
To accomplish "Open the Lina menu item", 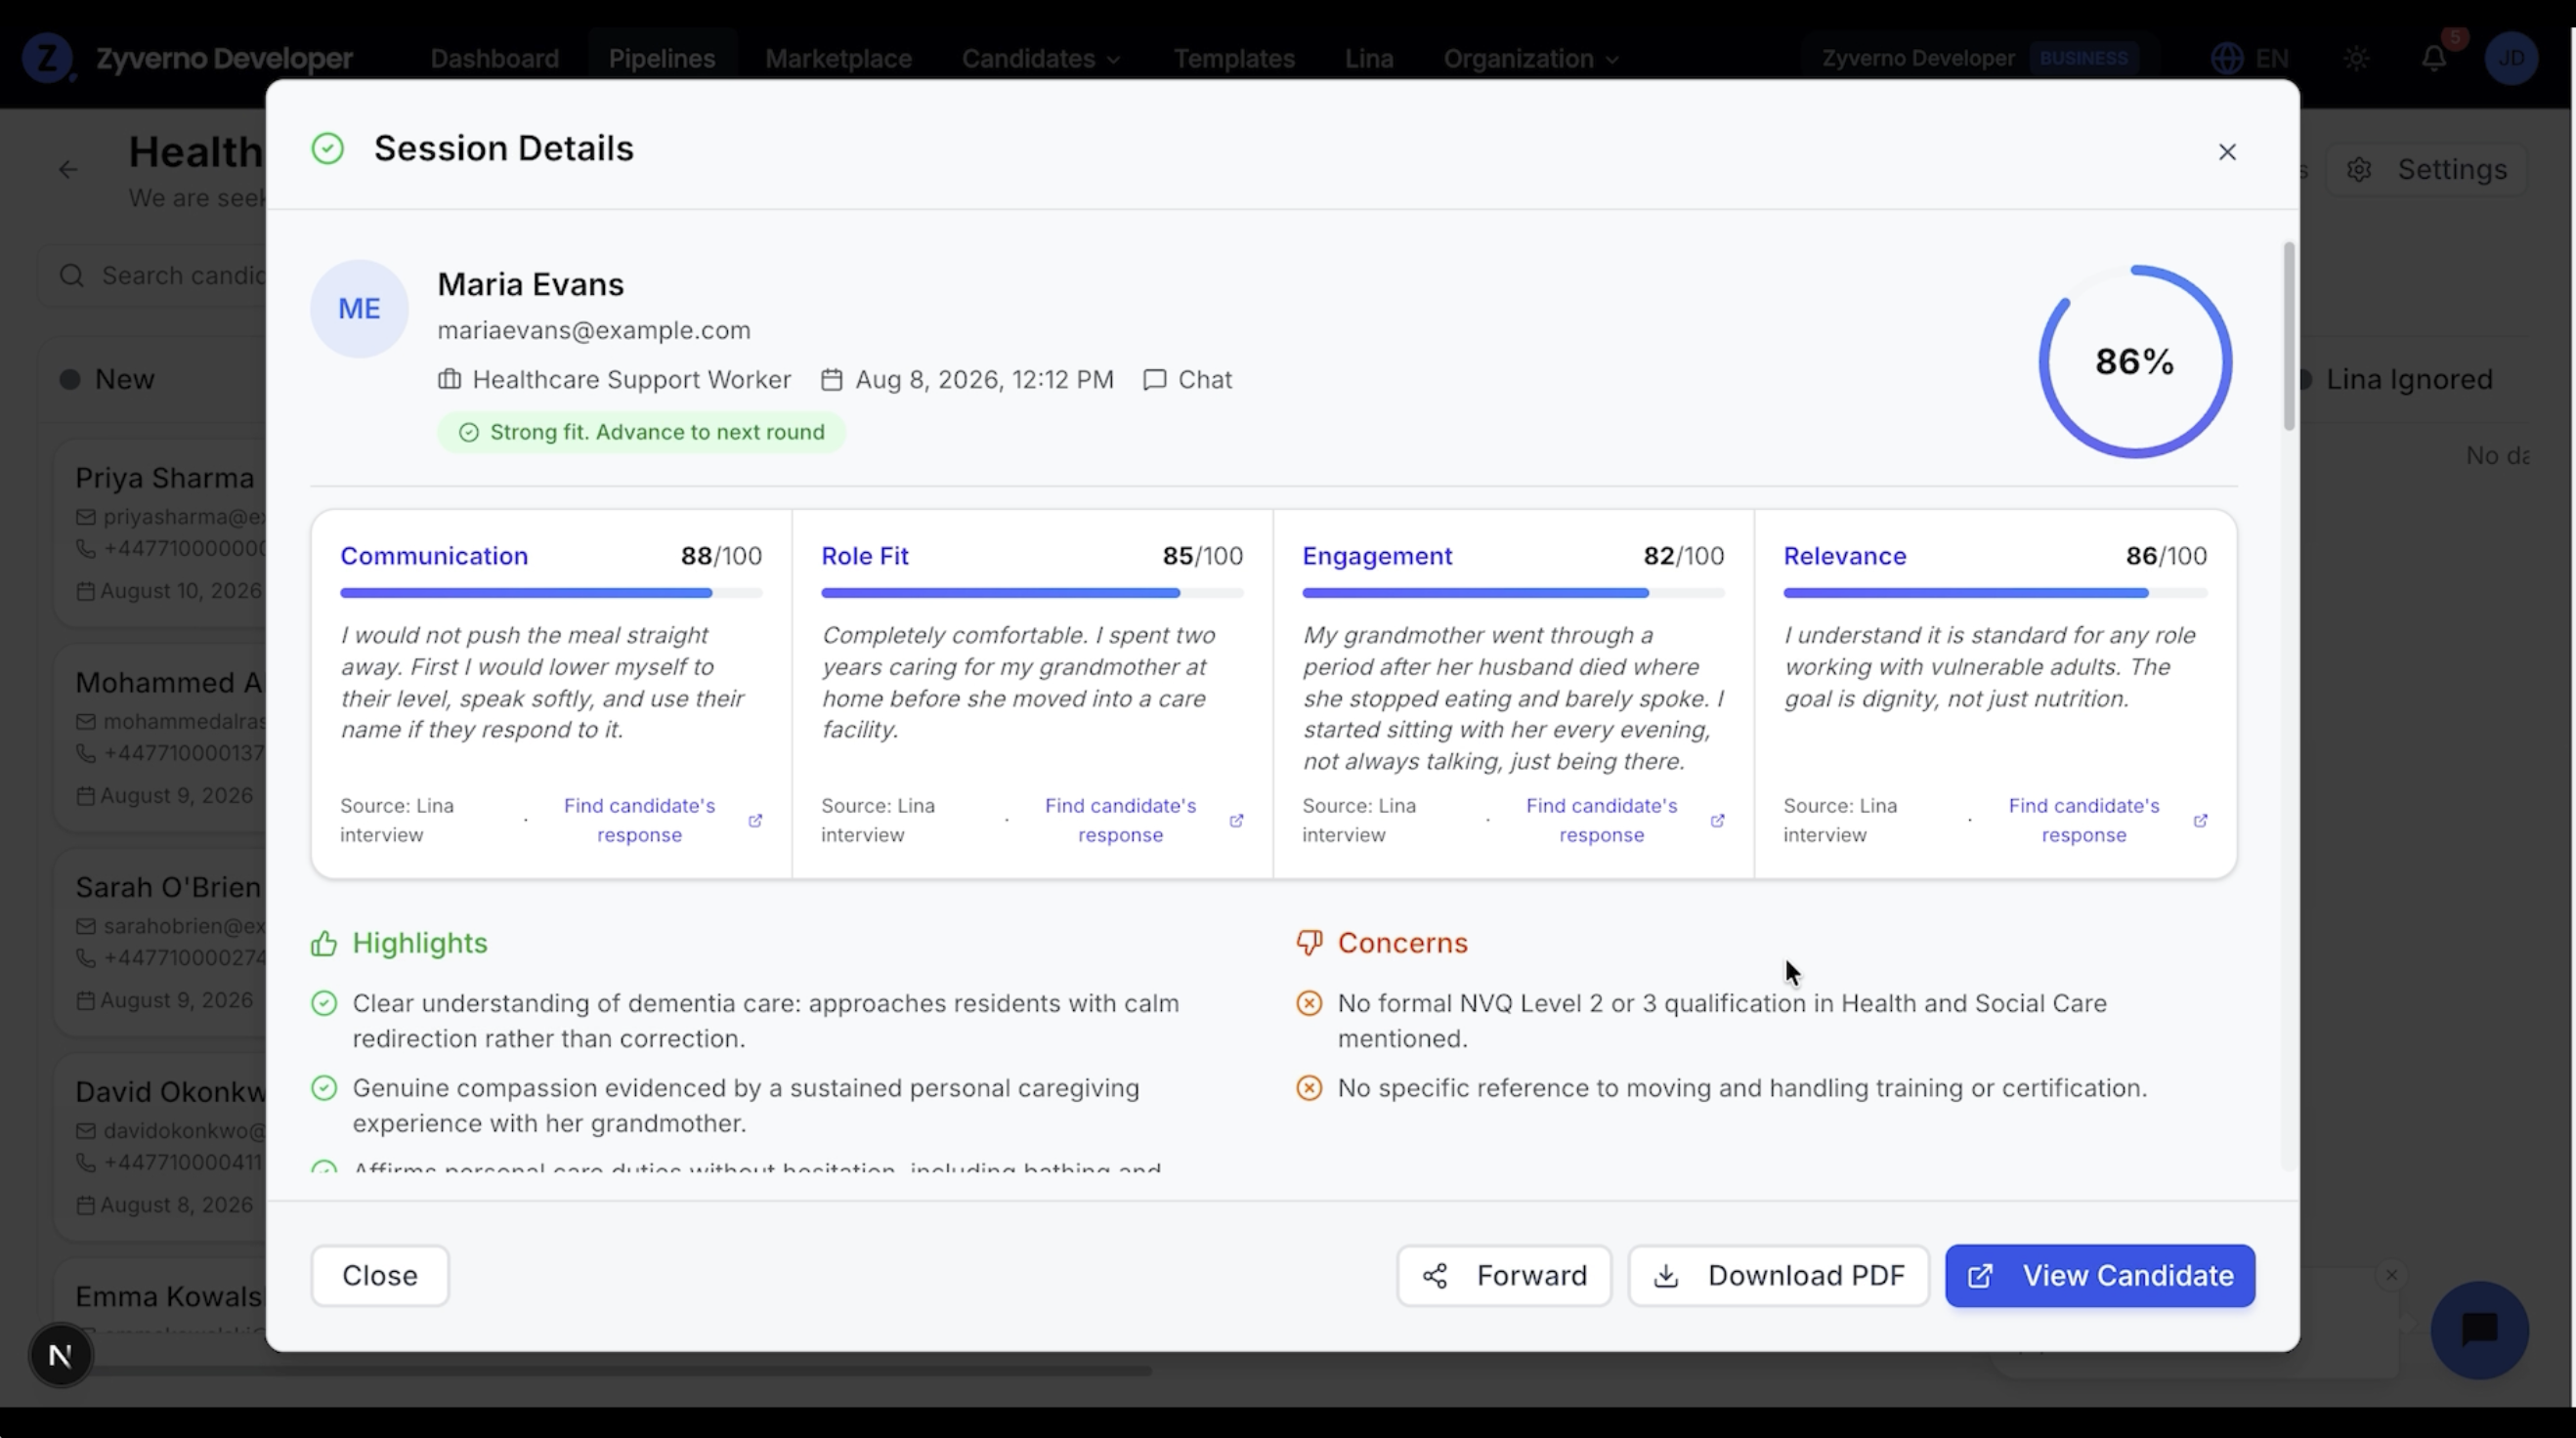I will [1368, 58].
